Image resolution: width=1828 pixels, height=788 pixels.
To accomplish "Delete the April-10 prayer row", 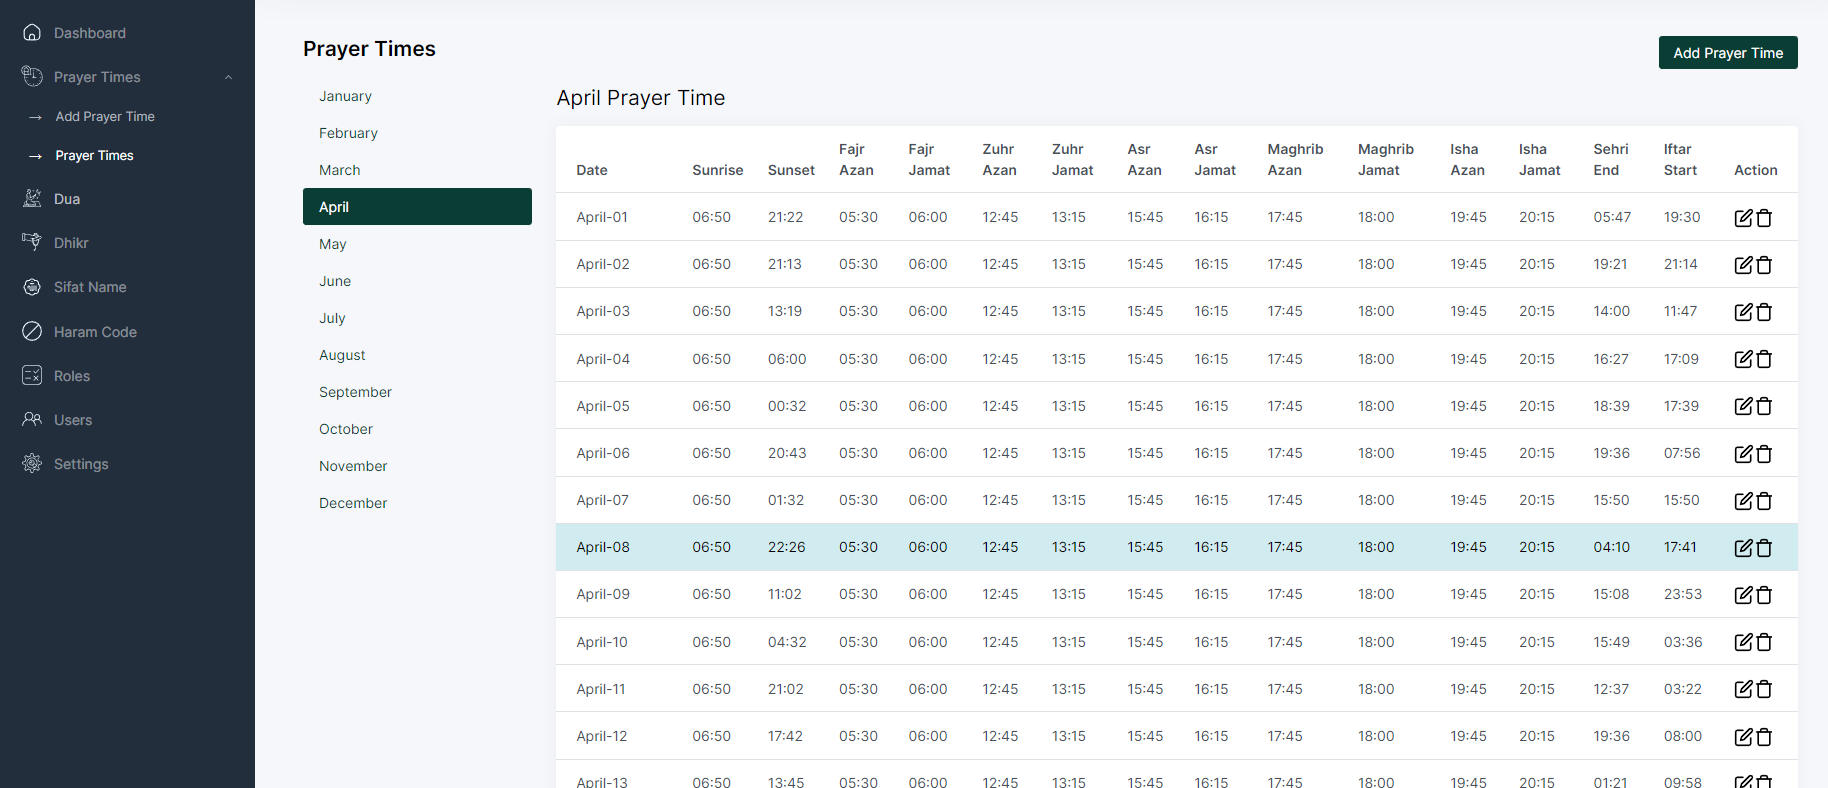I will 1764,642.
